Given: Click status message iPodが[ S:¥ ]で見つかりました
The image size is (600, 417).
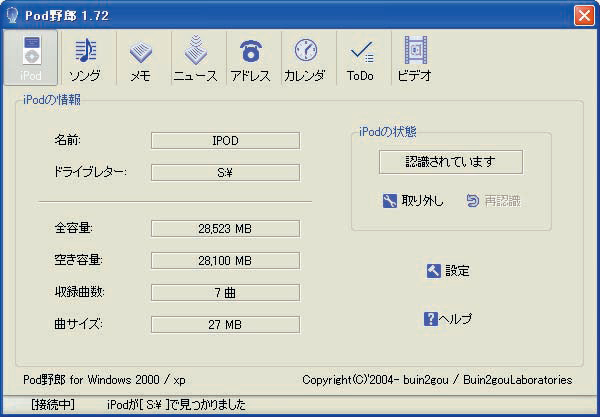Looking at the screenshot, I should coord(176,404).
